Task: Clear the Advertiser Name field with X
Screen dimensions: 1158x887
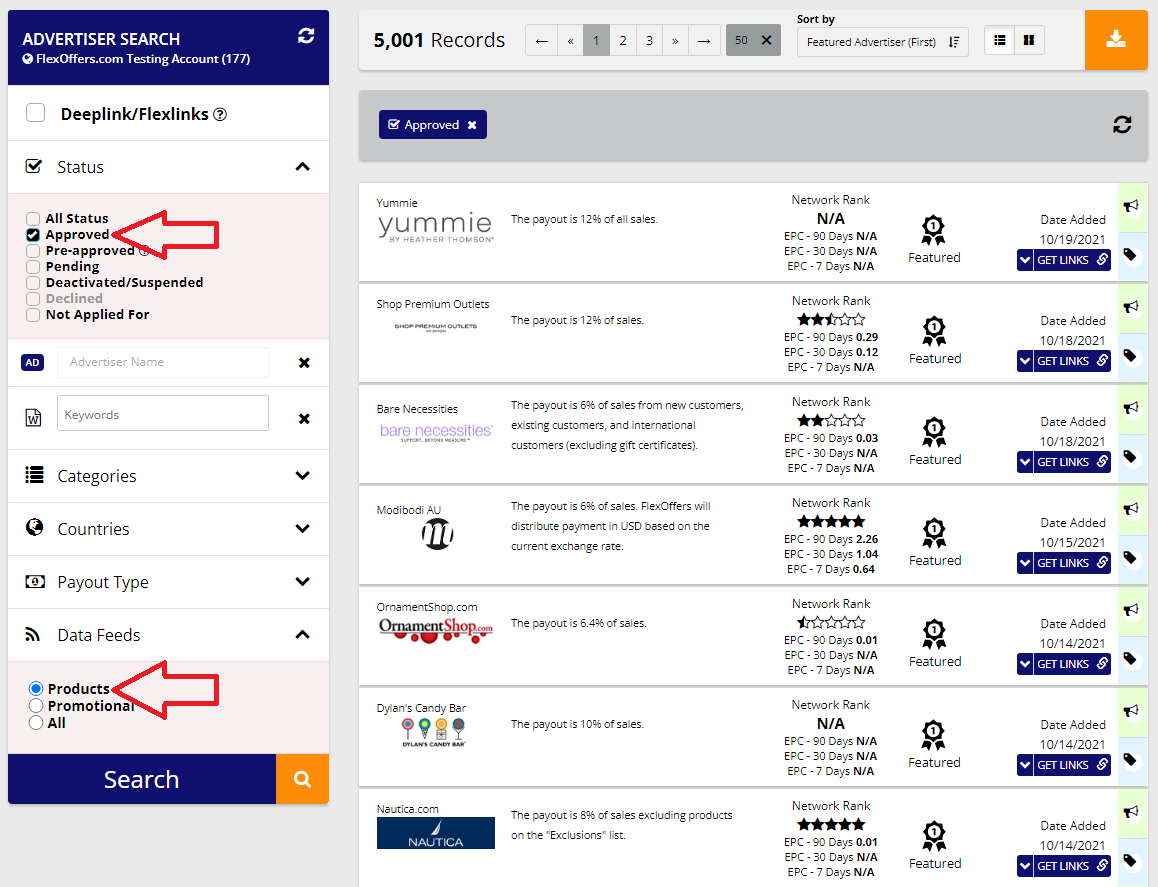Action: click(304, 363)
